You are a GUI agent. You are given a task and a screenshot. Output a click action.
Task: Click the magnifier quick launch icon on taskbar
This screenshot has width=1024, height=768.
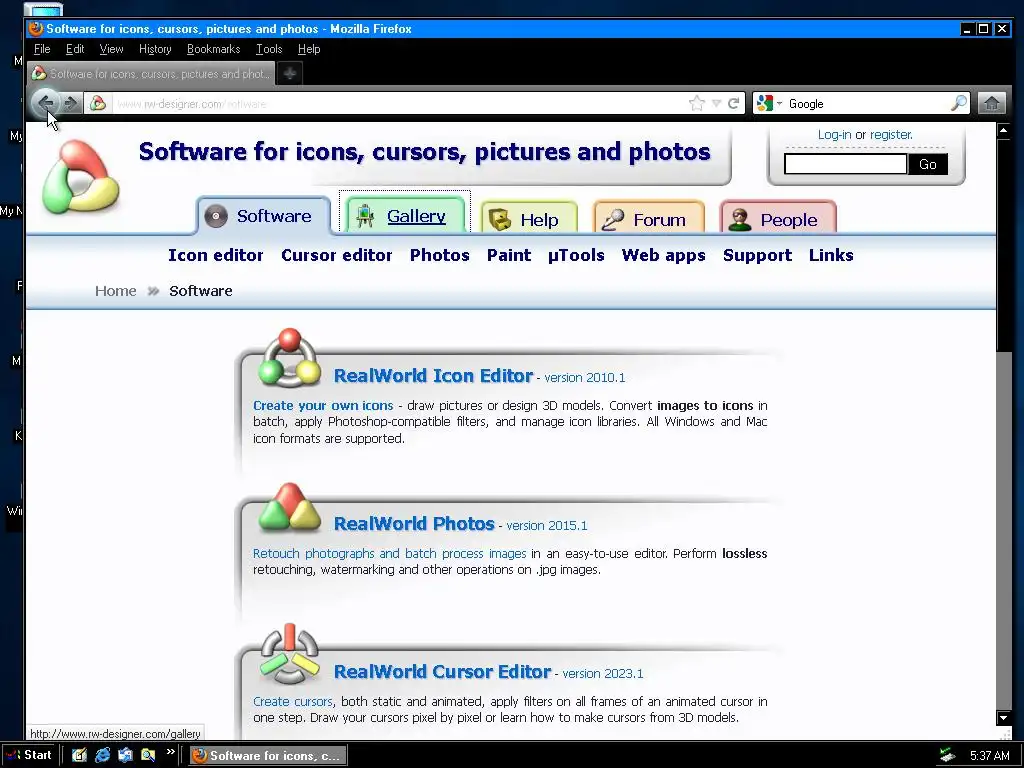coord(148,755)
